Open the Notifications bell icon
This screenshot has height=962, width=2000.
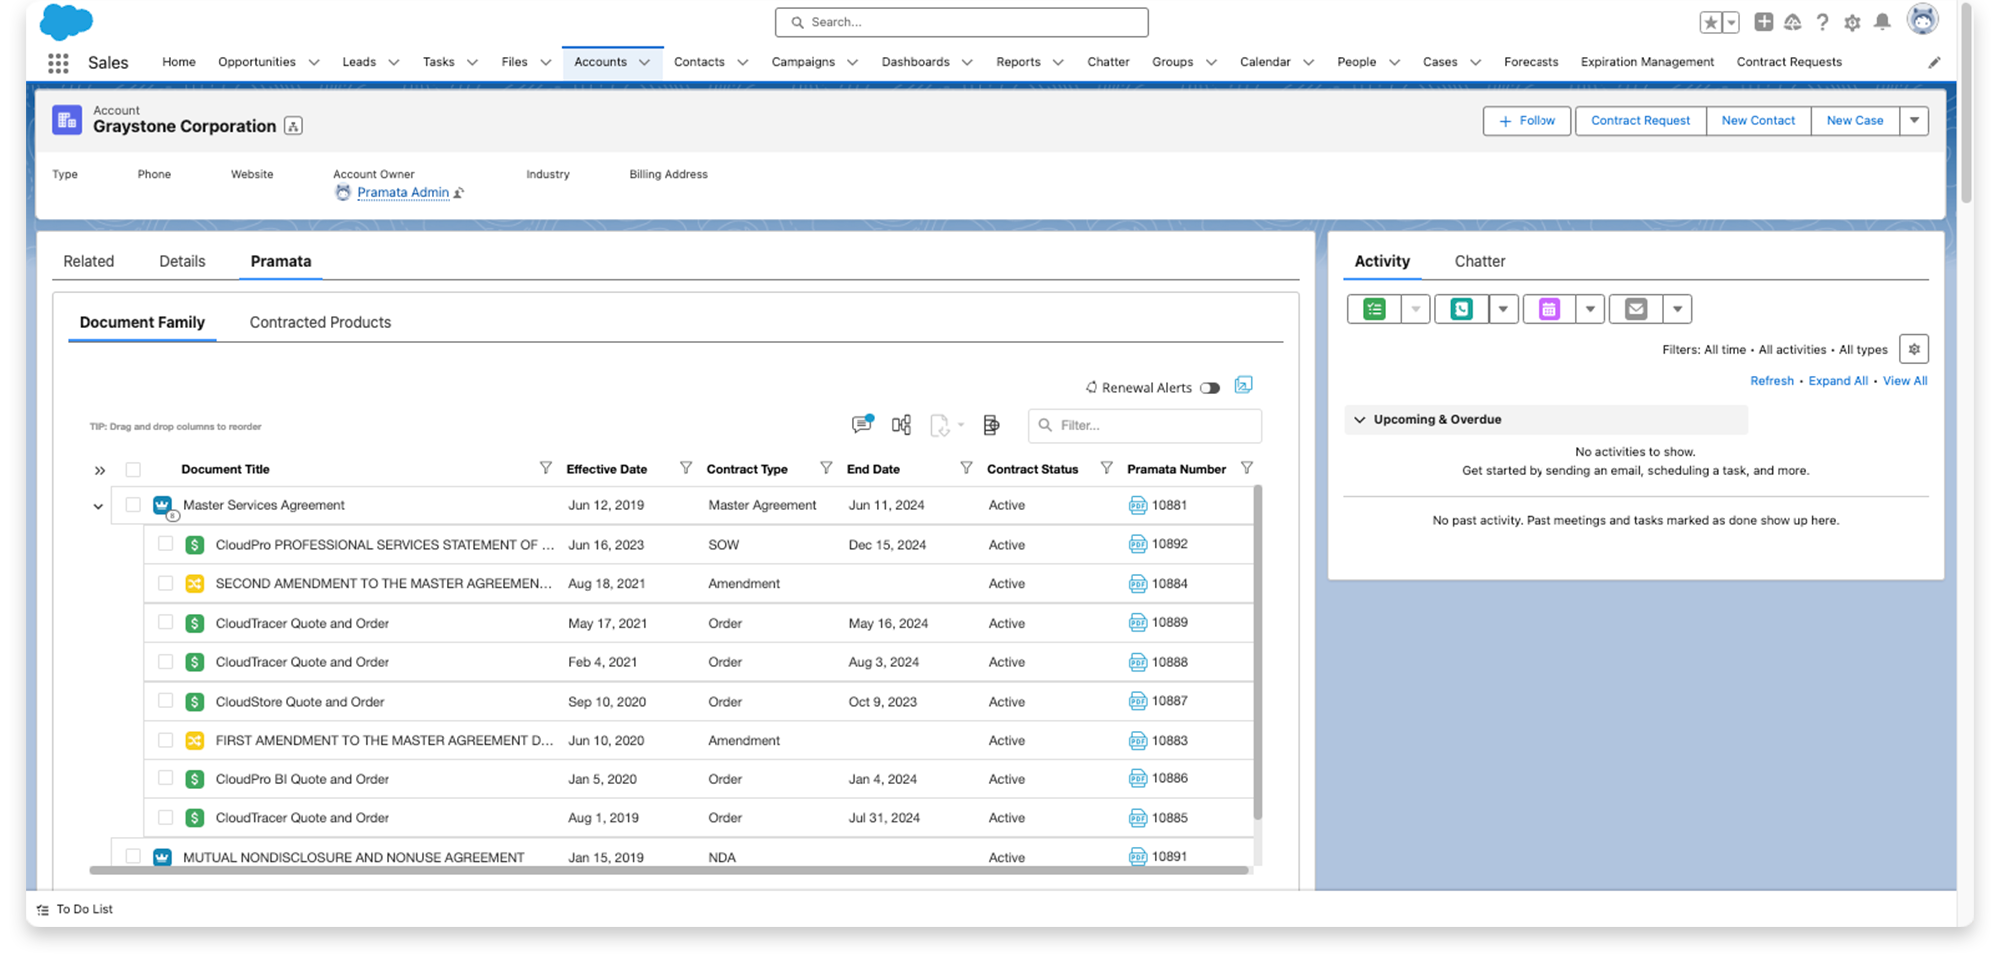pos(1882,22)
